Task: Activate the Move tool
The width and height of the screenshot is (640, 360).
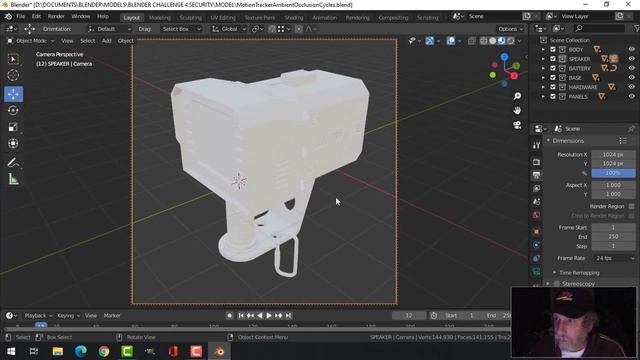Action: pos(13,94)
